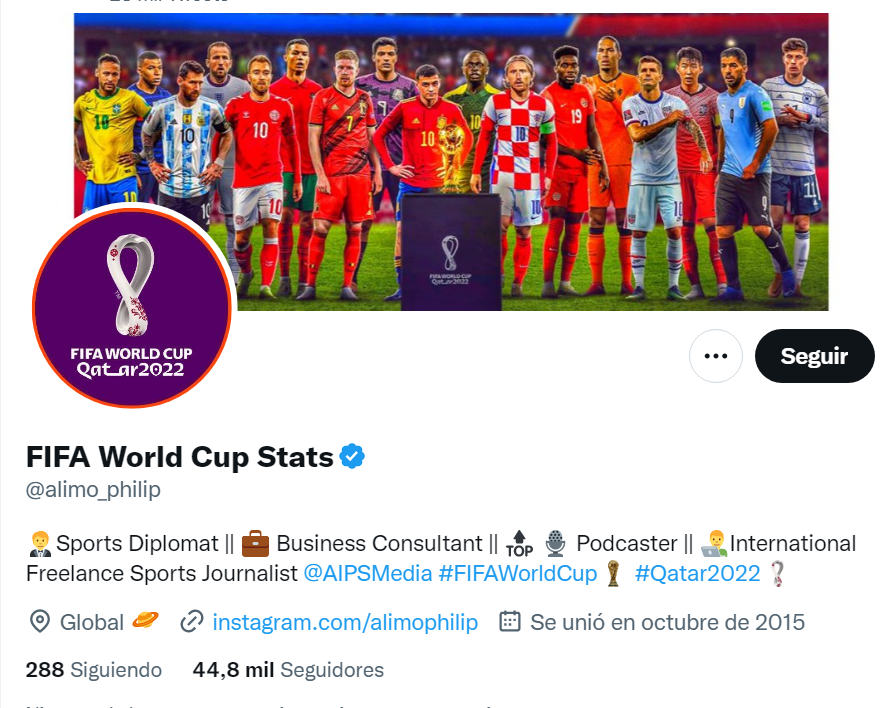Click the blue verified badge icon

pyautogui.click(x=351, y=457)
